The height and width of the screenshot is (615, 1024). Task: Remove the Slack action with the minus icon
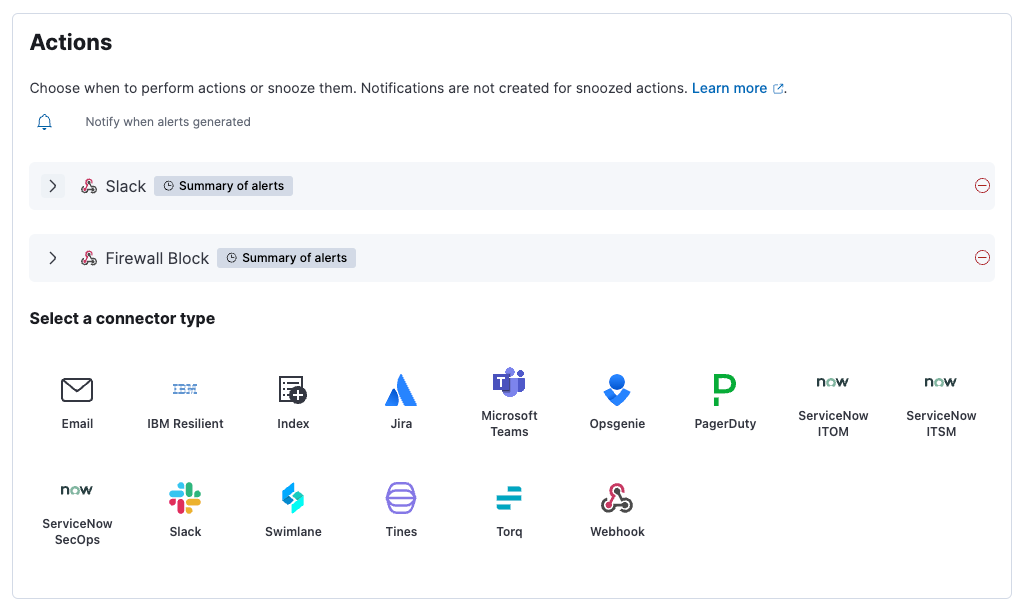982,186
